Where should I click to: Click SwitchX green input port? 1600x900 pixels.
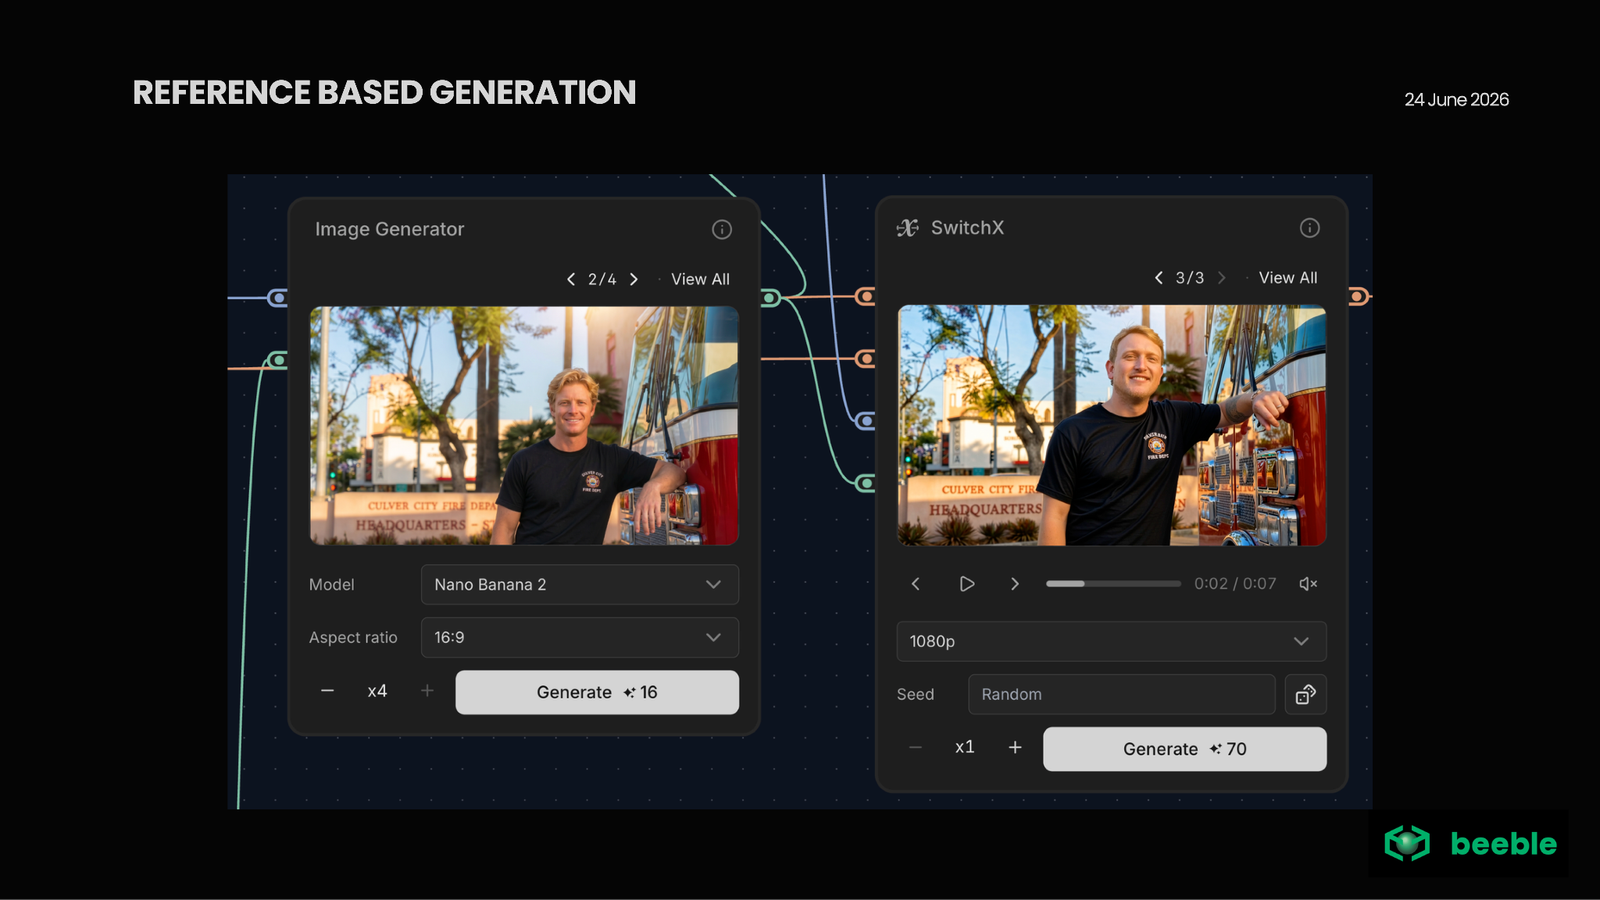866,484
